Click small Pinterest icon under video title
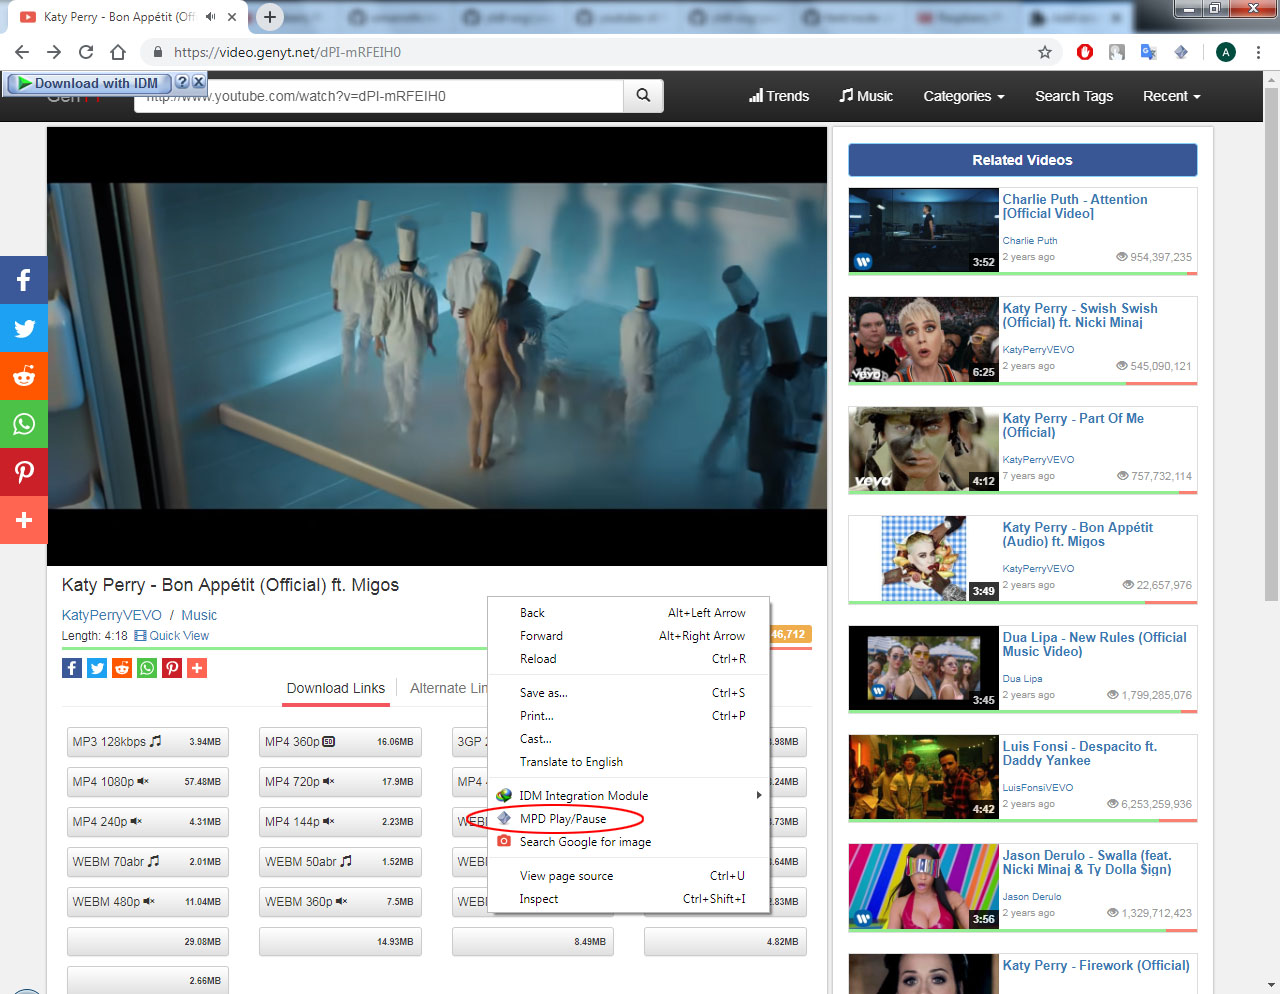The height and width of the screenshot is (994, 1280). (x=172, y=668)
